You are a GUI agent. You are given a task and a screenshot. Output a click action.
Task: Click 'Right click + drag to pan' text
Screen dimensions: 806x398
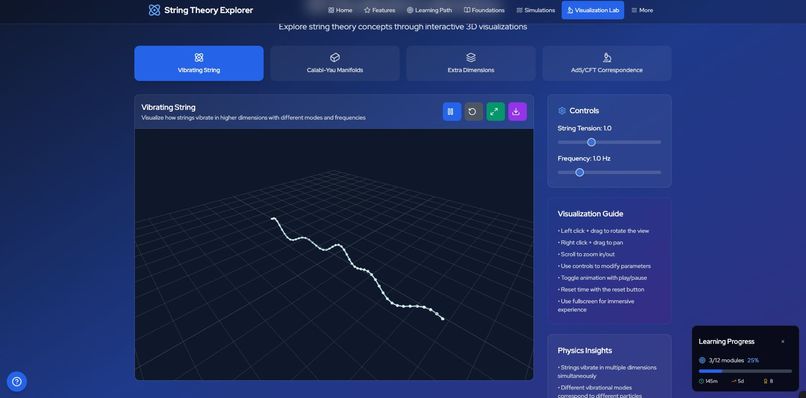[x=590, y=242]
